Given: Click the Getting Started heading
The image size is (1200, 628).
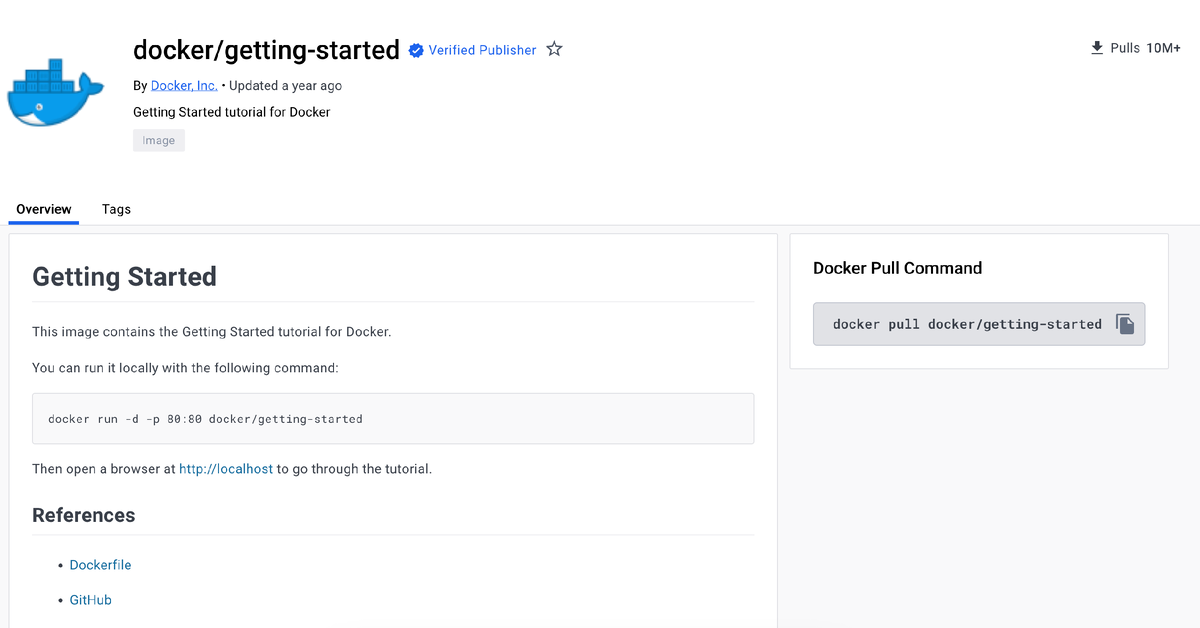Looking at the screenshot, I should pos(124,277).
